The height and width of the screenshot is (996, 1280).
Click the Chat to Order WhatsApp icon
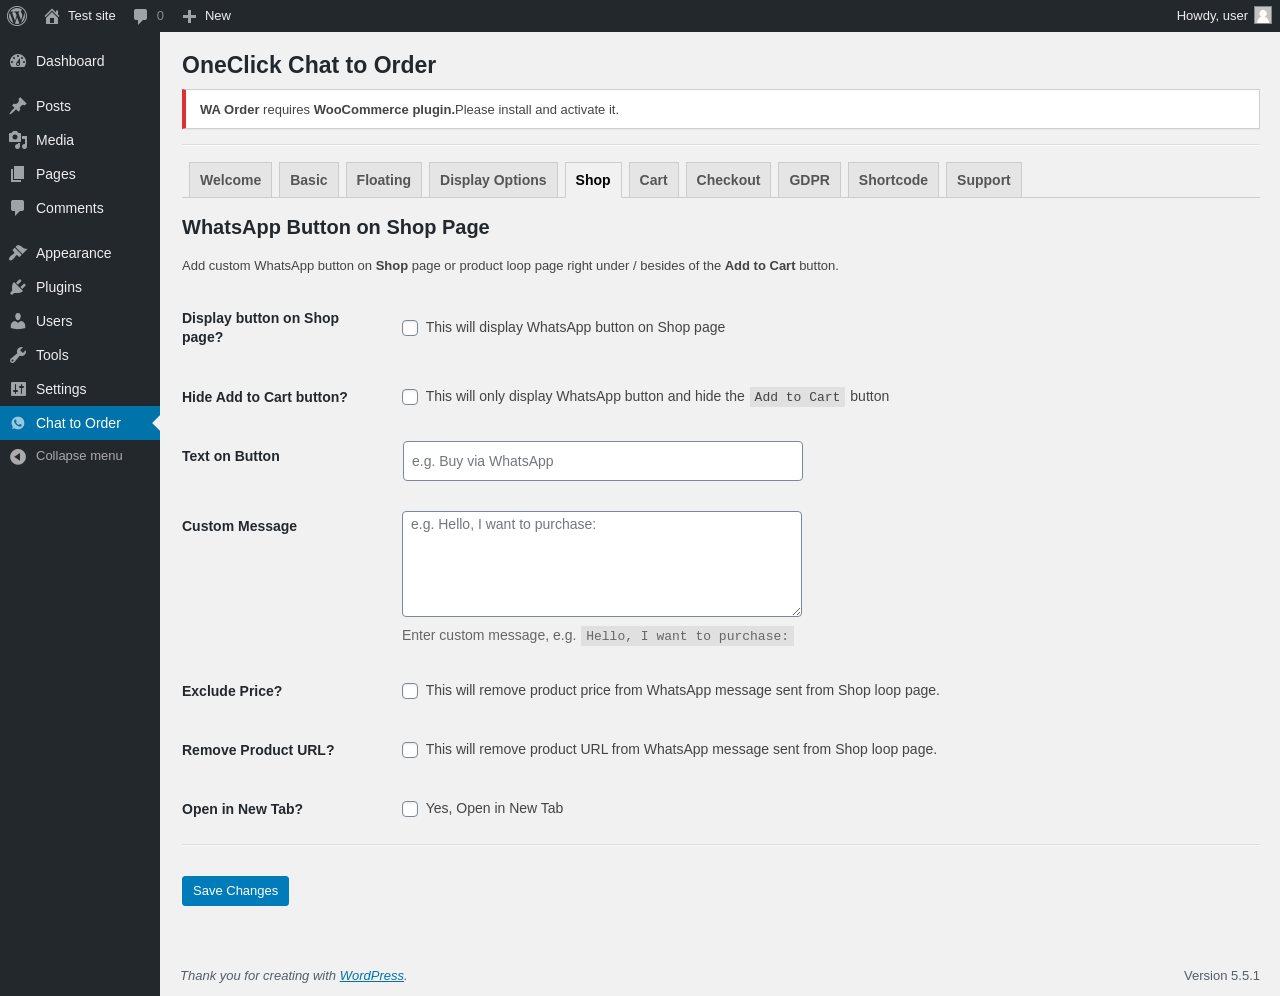pos(18,423)
